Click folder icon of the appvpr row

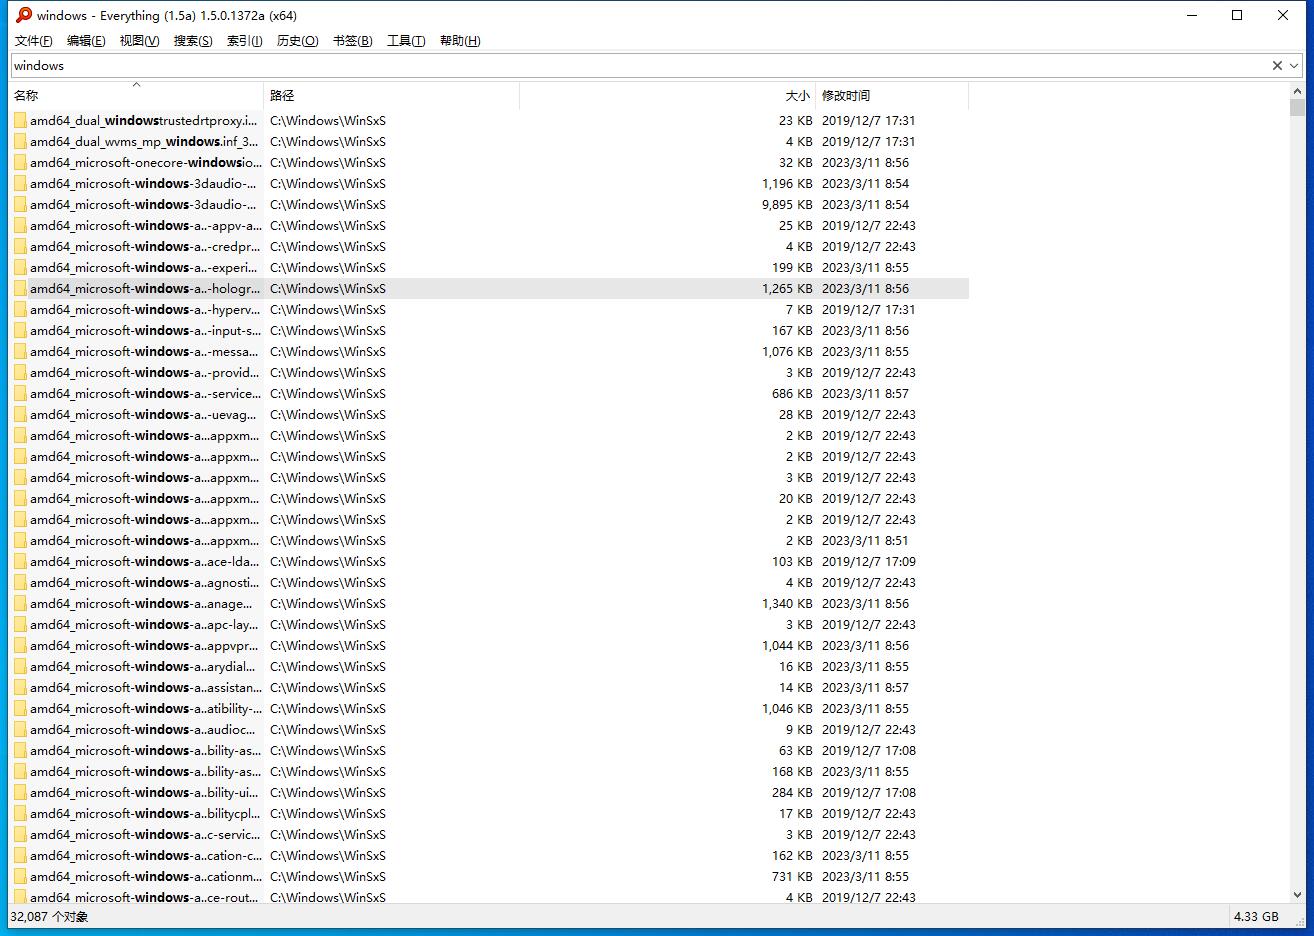pos(20,645)
